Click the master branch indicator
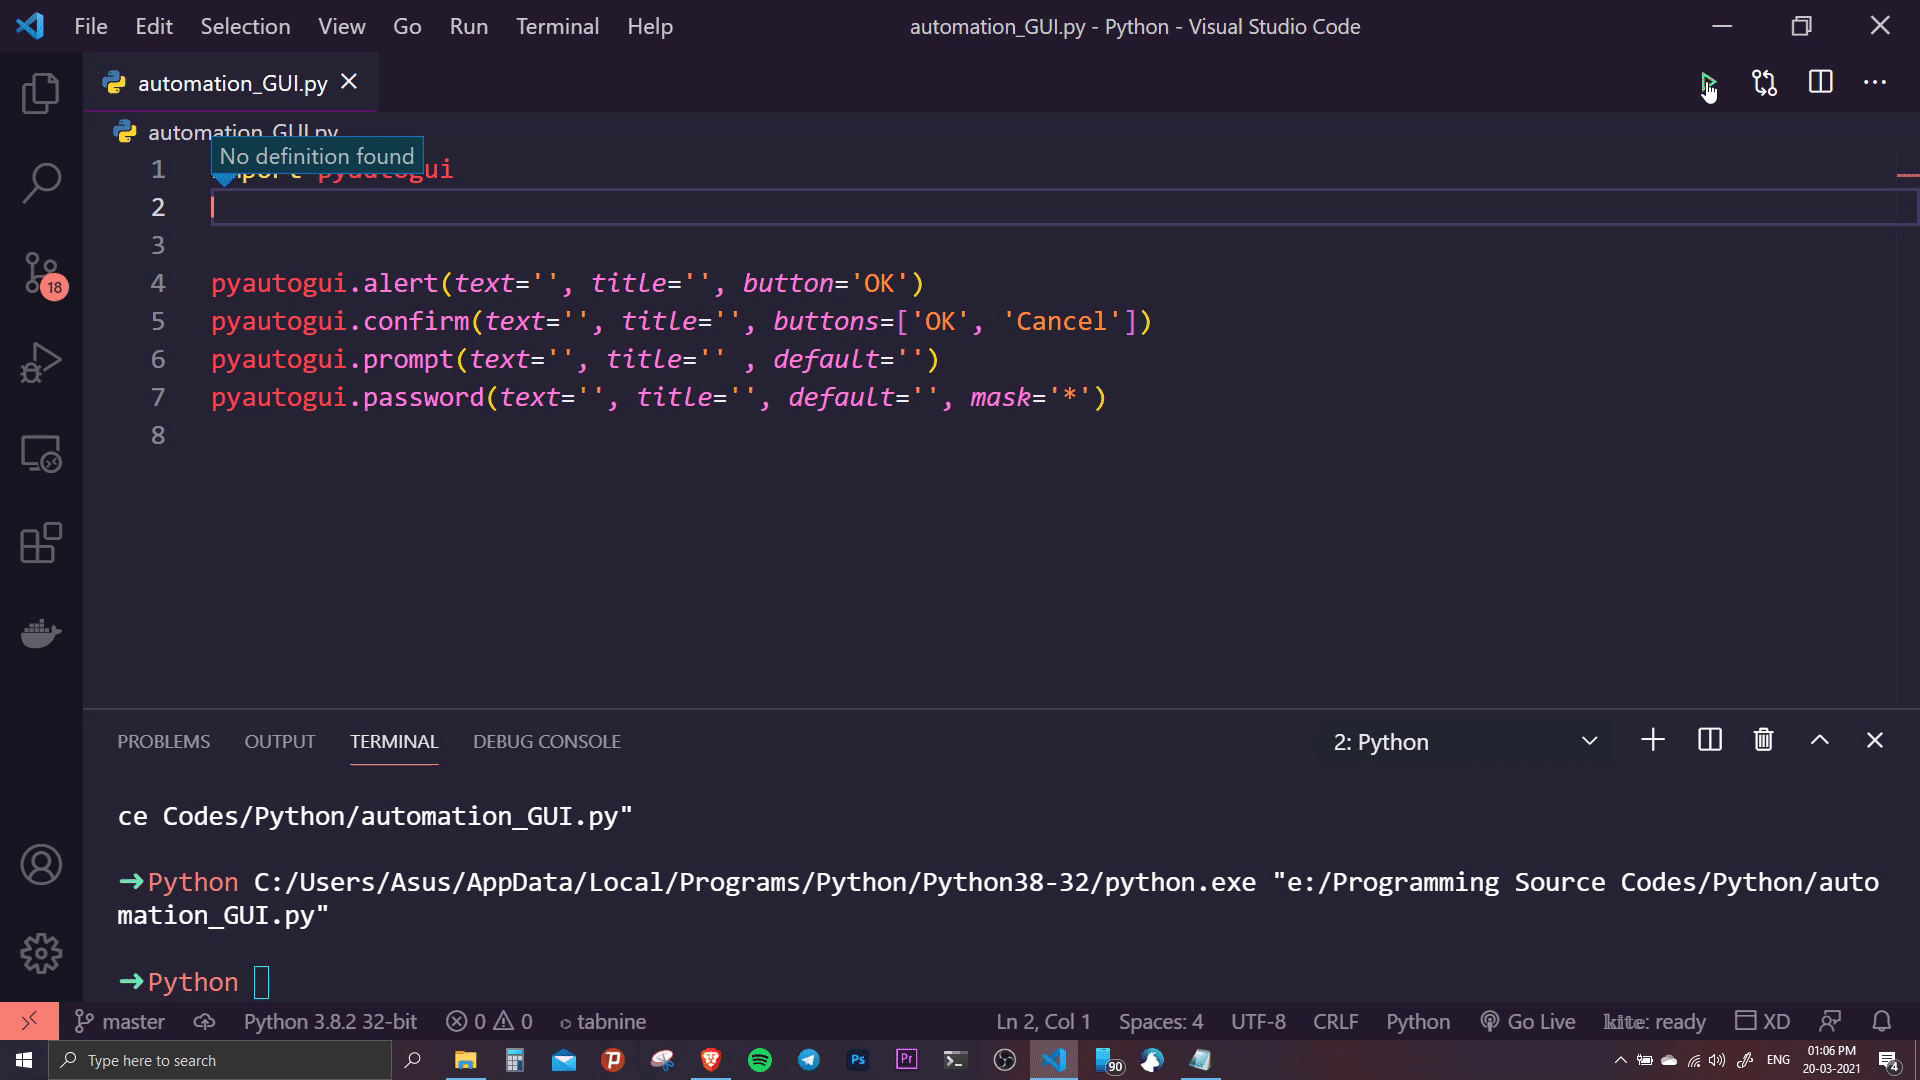 [x=120, y=1021]
